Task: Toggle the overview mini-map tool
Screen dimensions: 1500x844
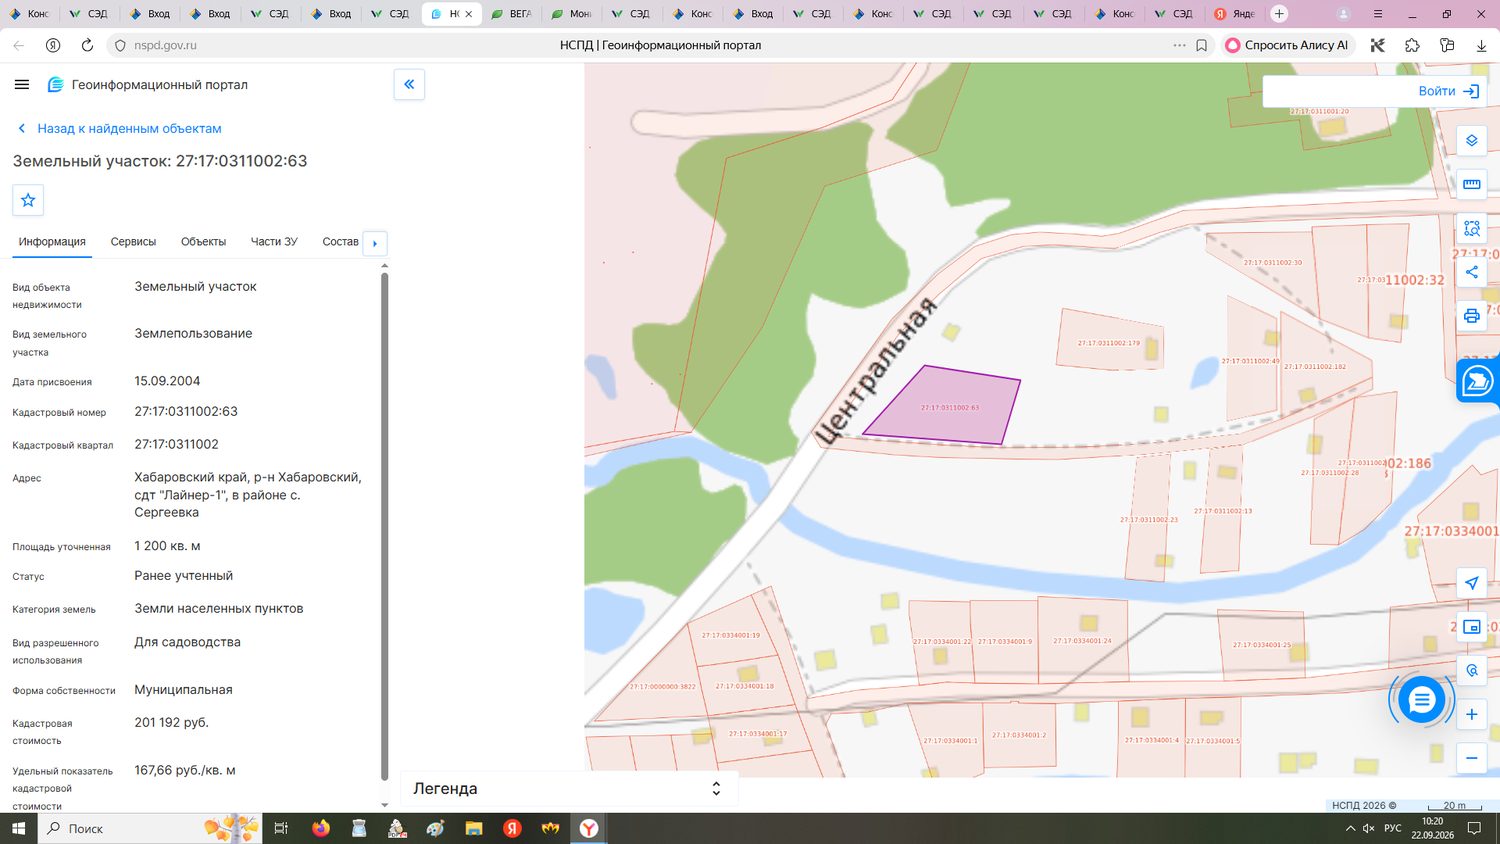Action: pos(1471,627)
